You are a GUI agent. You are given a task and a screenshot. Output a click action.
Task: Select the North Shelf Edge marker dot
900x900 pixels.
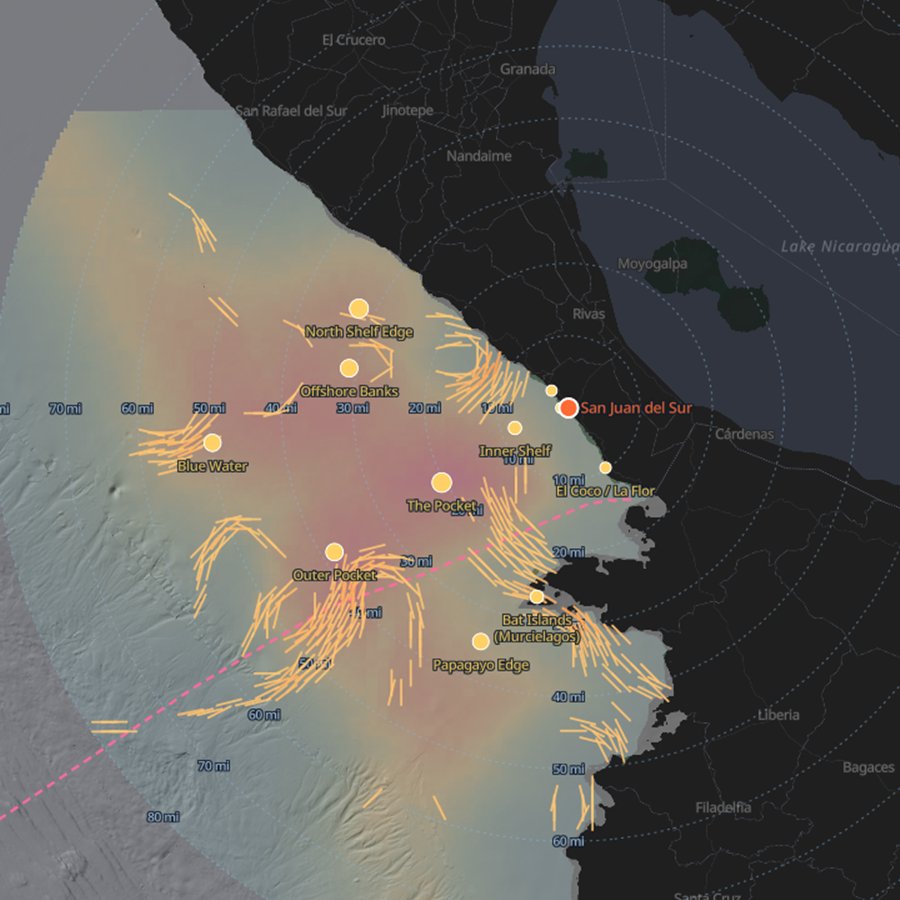tap(359, 309)
